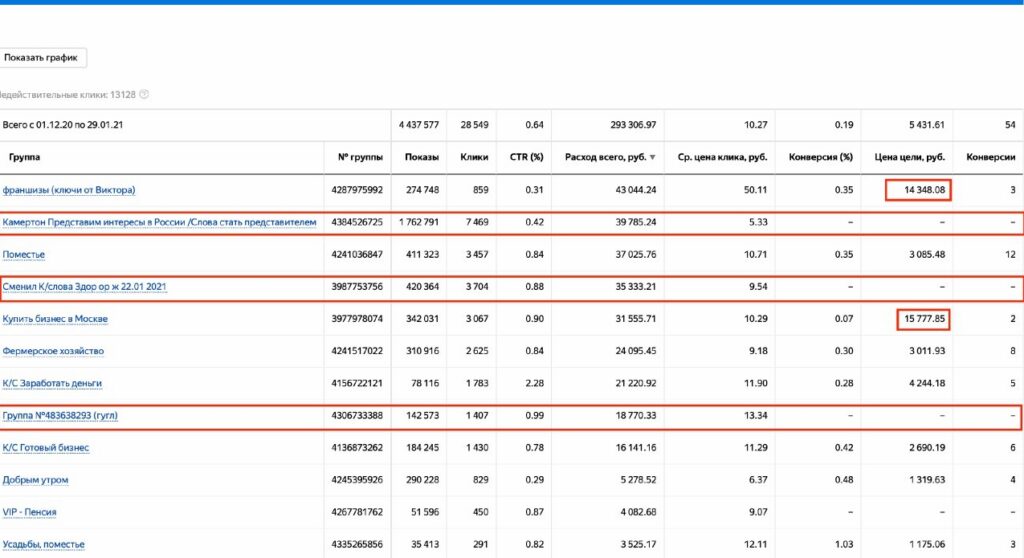Viewport: 1024px width, 558px height.
Task: Sort the table by the "Показы" column header
Action: coord(421,158)
